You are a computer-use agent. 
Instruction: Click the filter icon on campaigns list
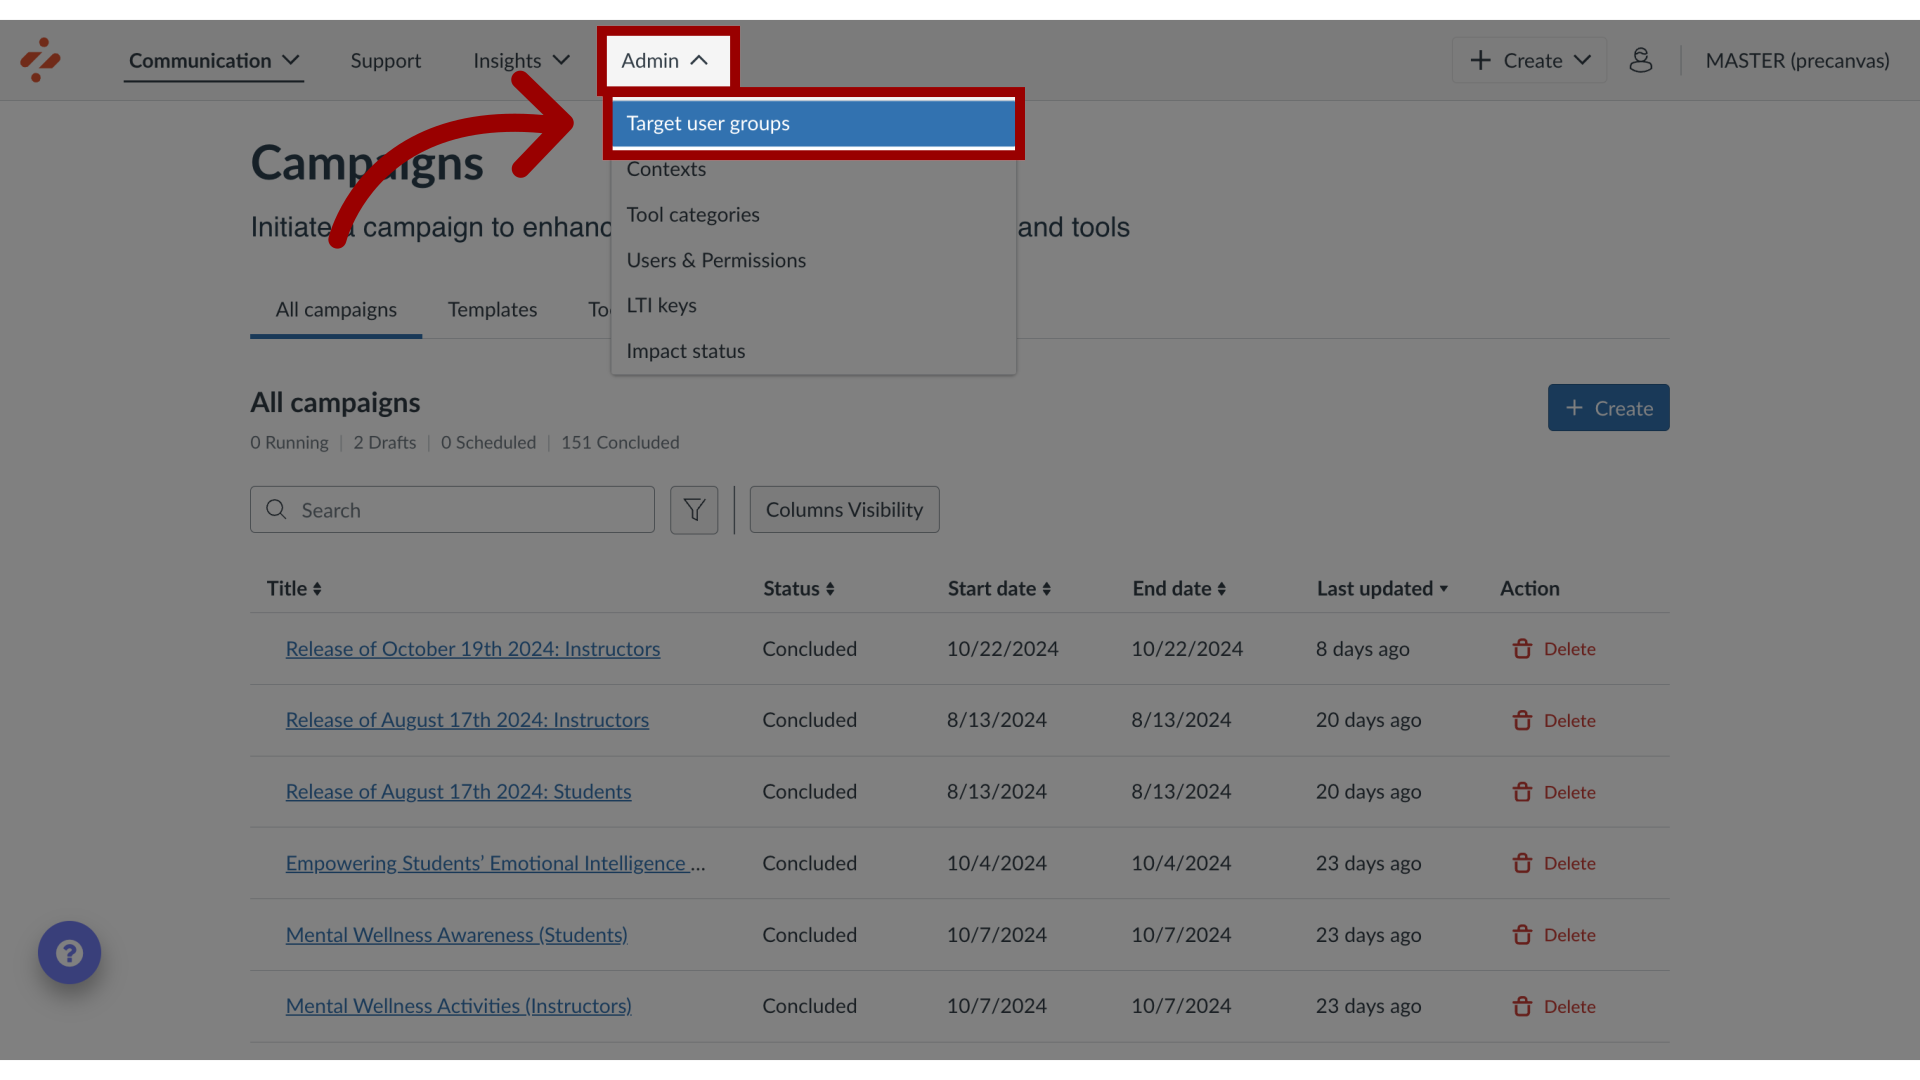pyautogui.click(x=694, y=508)
